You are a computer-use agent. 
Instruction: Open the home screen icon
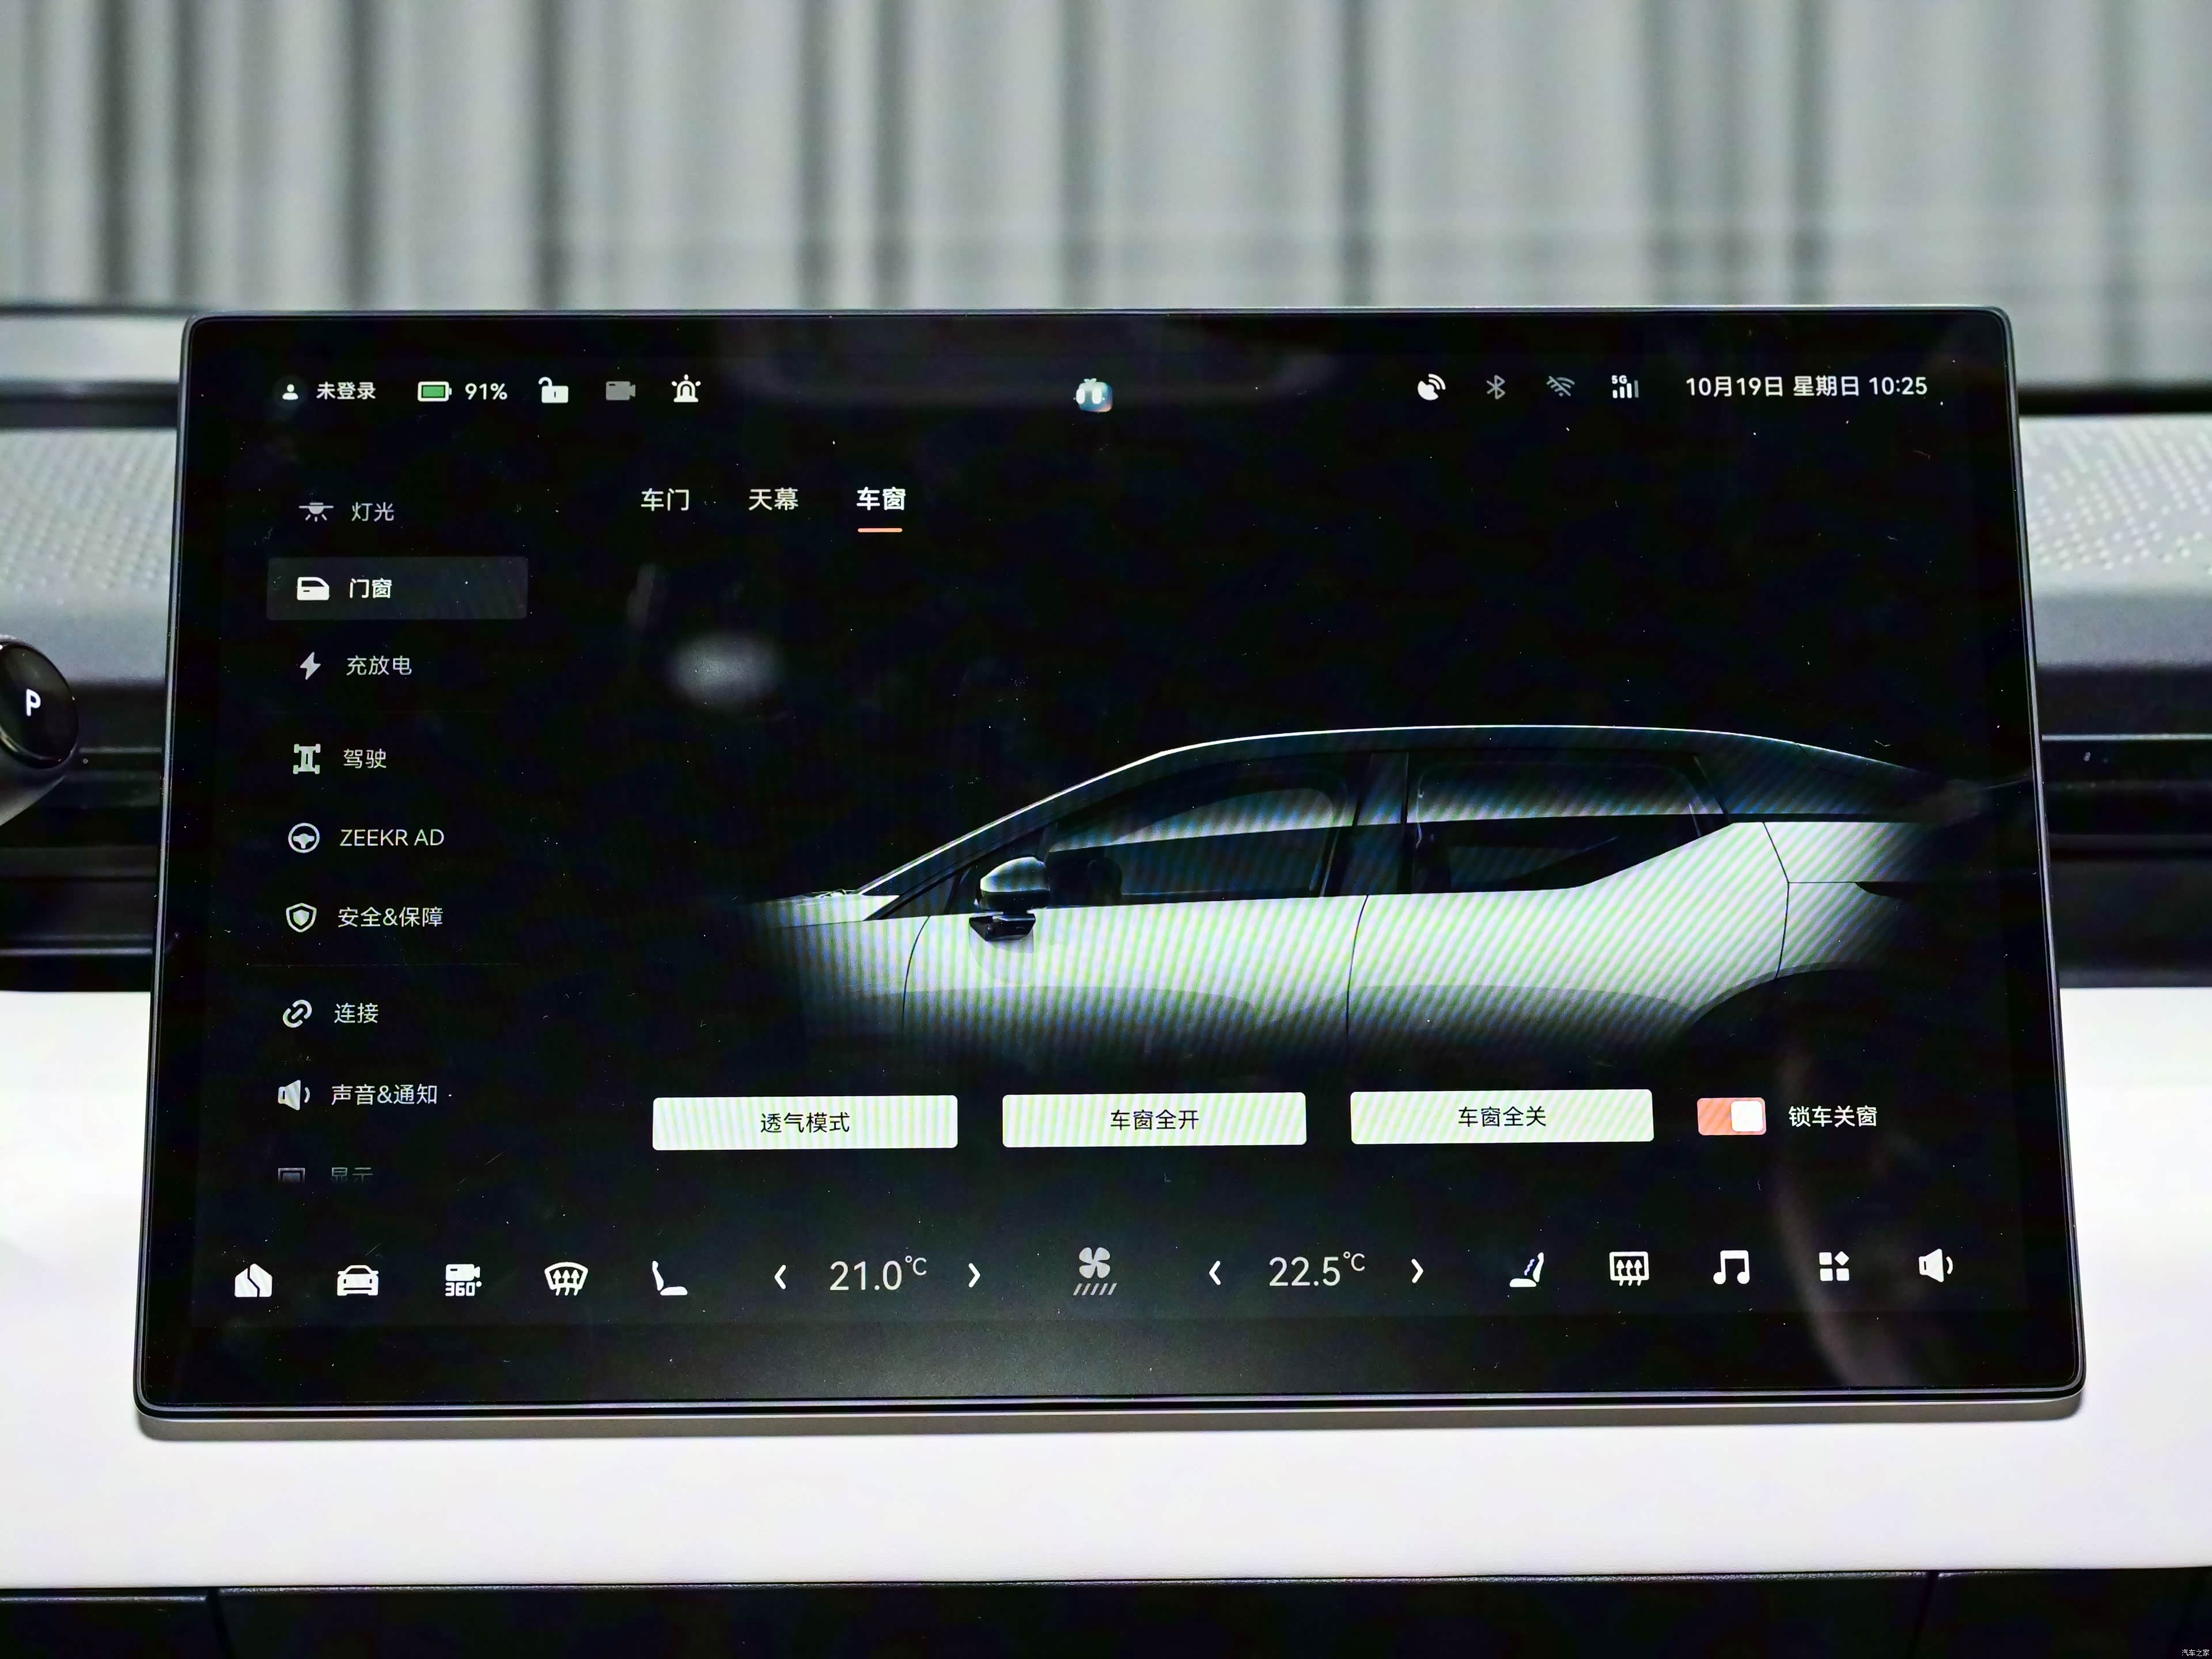253,1280
